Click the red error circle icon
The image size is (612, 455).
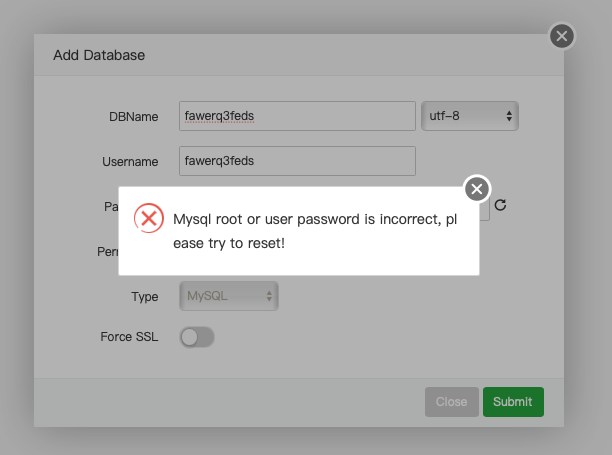pos(149,217)
